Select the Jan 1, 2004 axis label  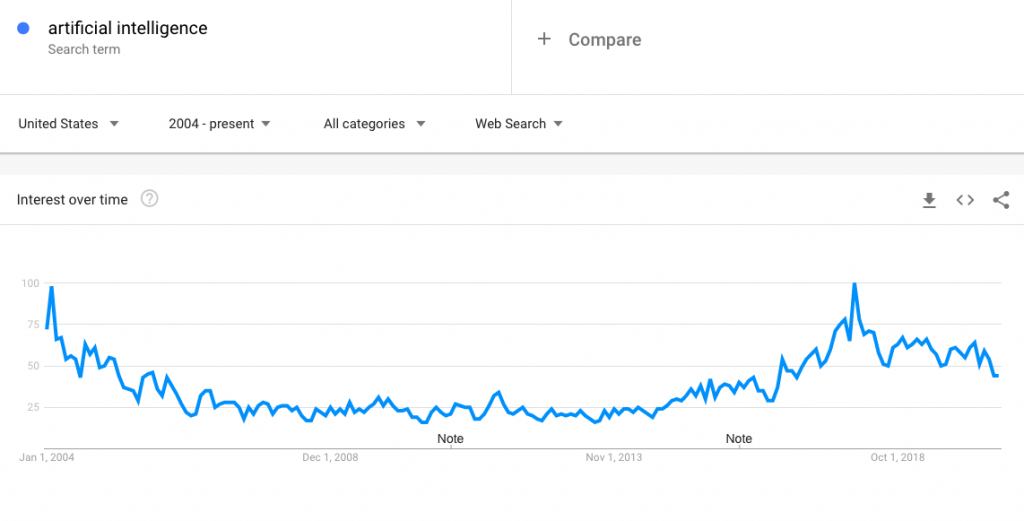[46, 458]
